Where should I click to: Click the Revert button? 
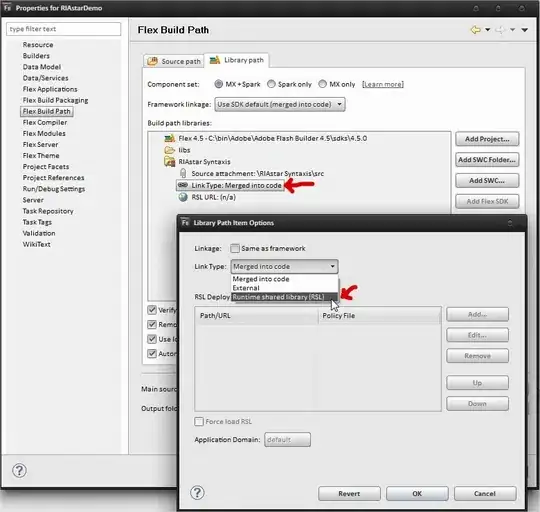pos(349,493)
